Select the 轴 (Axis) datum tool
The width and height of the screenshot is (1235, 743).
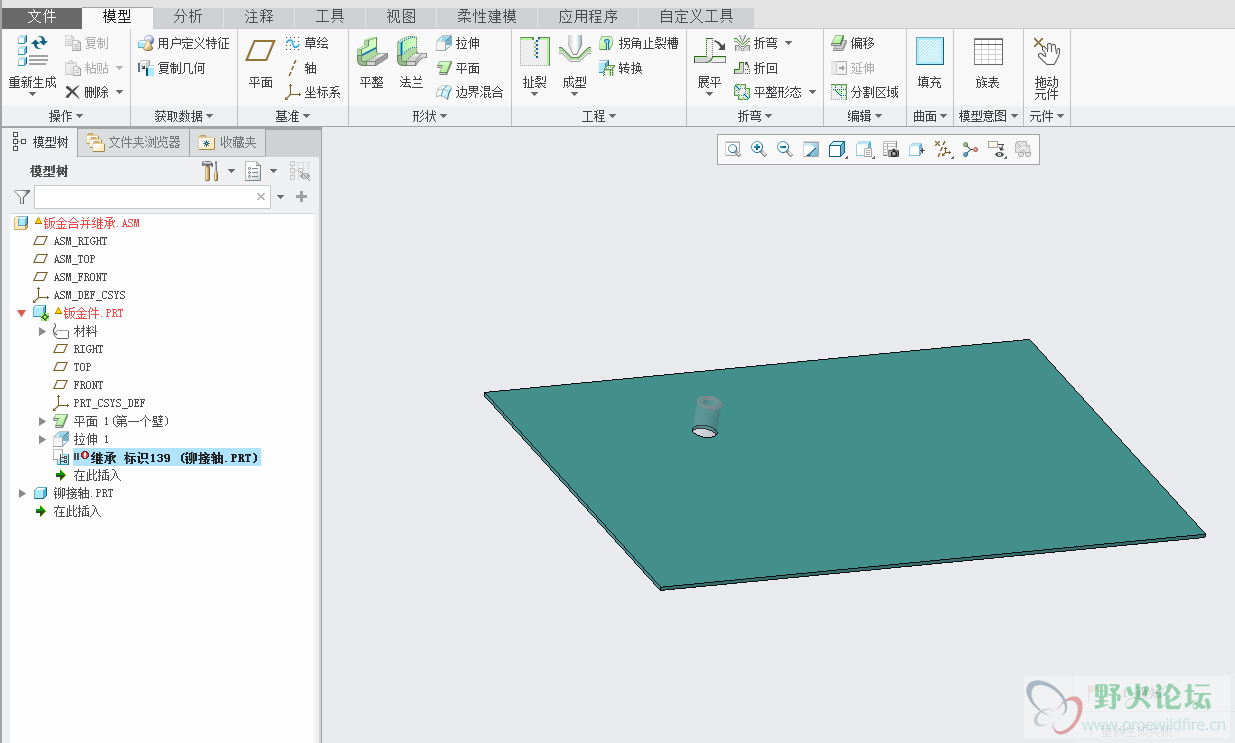coord(301,68)
